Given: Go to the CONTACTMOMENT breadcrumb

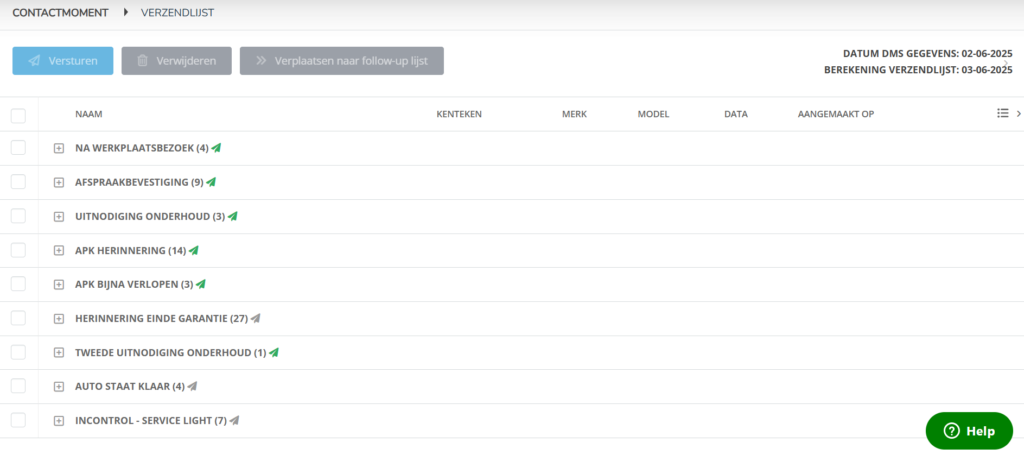Looking at the screenshot, I should [x=60, y=12].
